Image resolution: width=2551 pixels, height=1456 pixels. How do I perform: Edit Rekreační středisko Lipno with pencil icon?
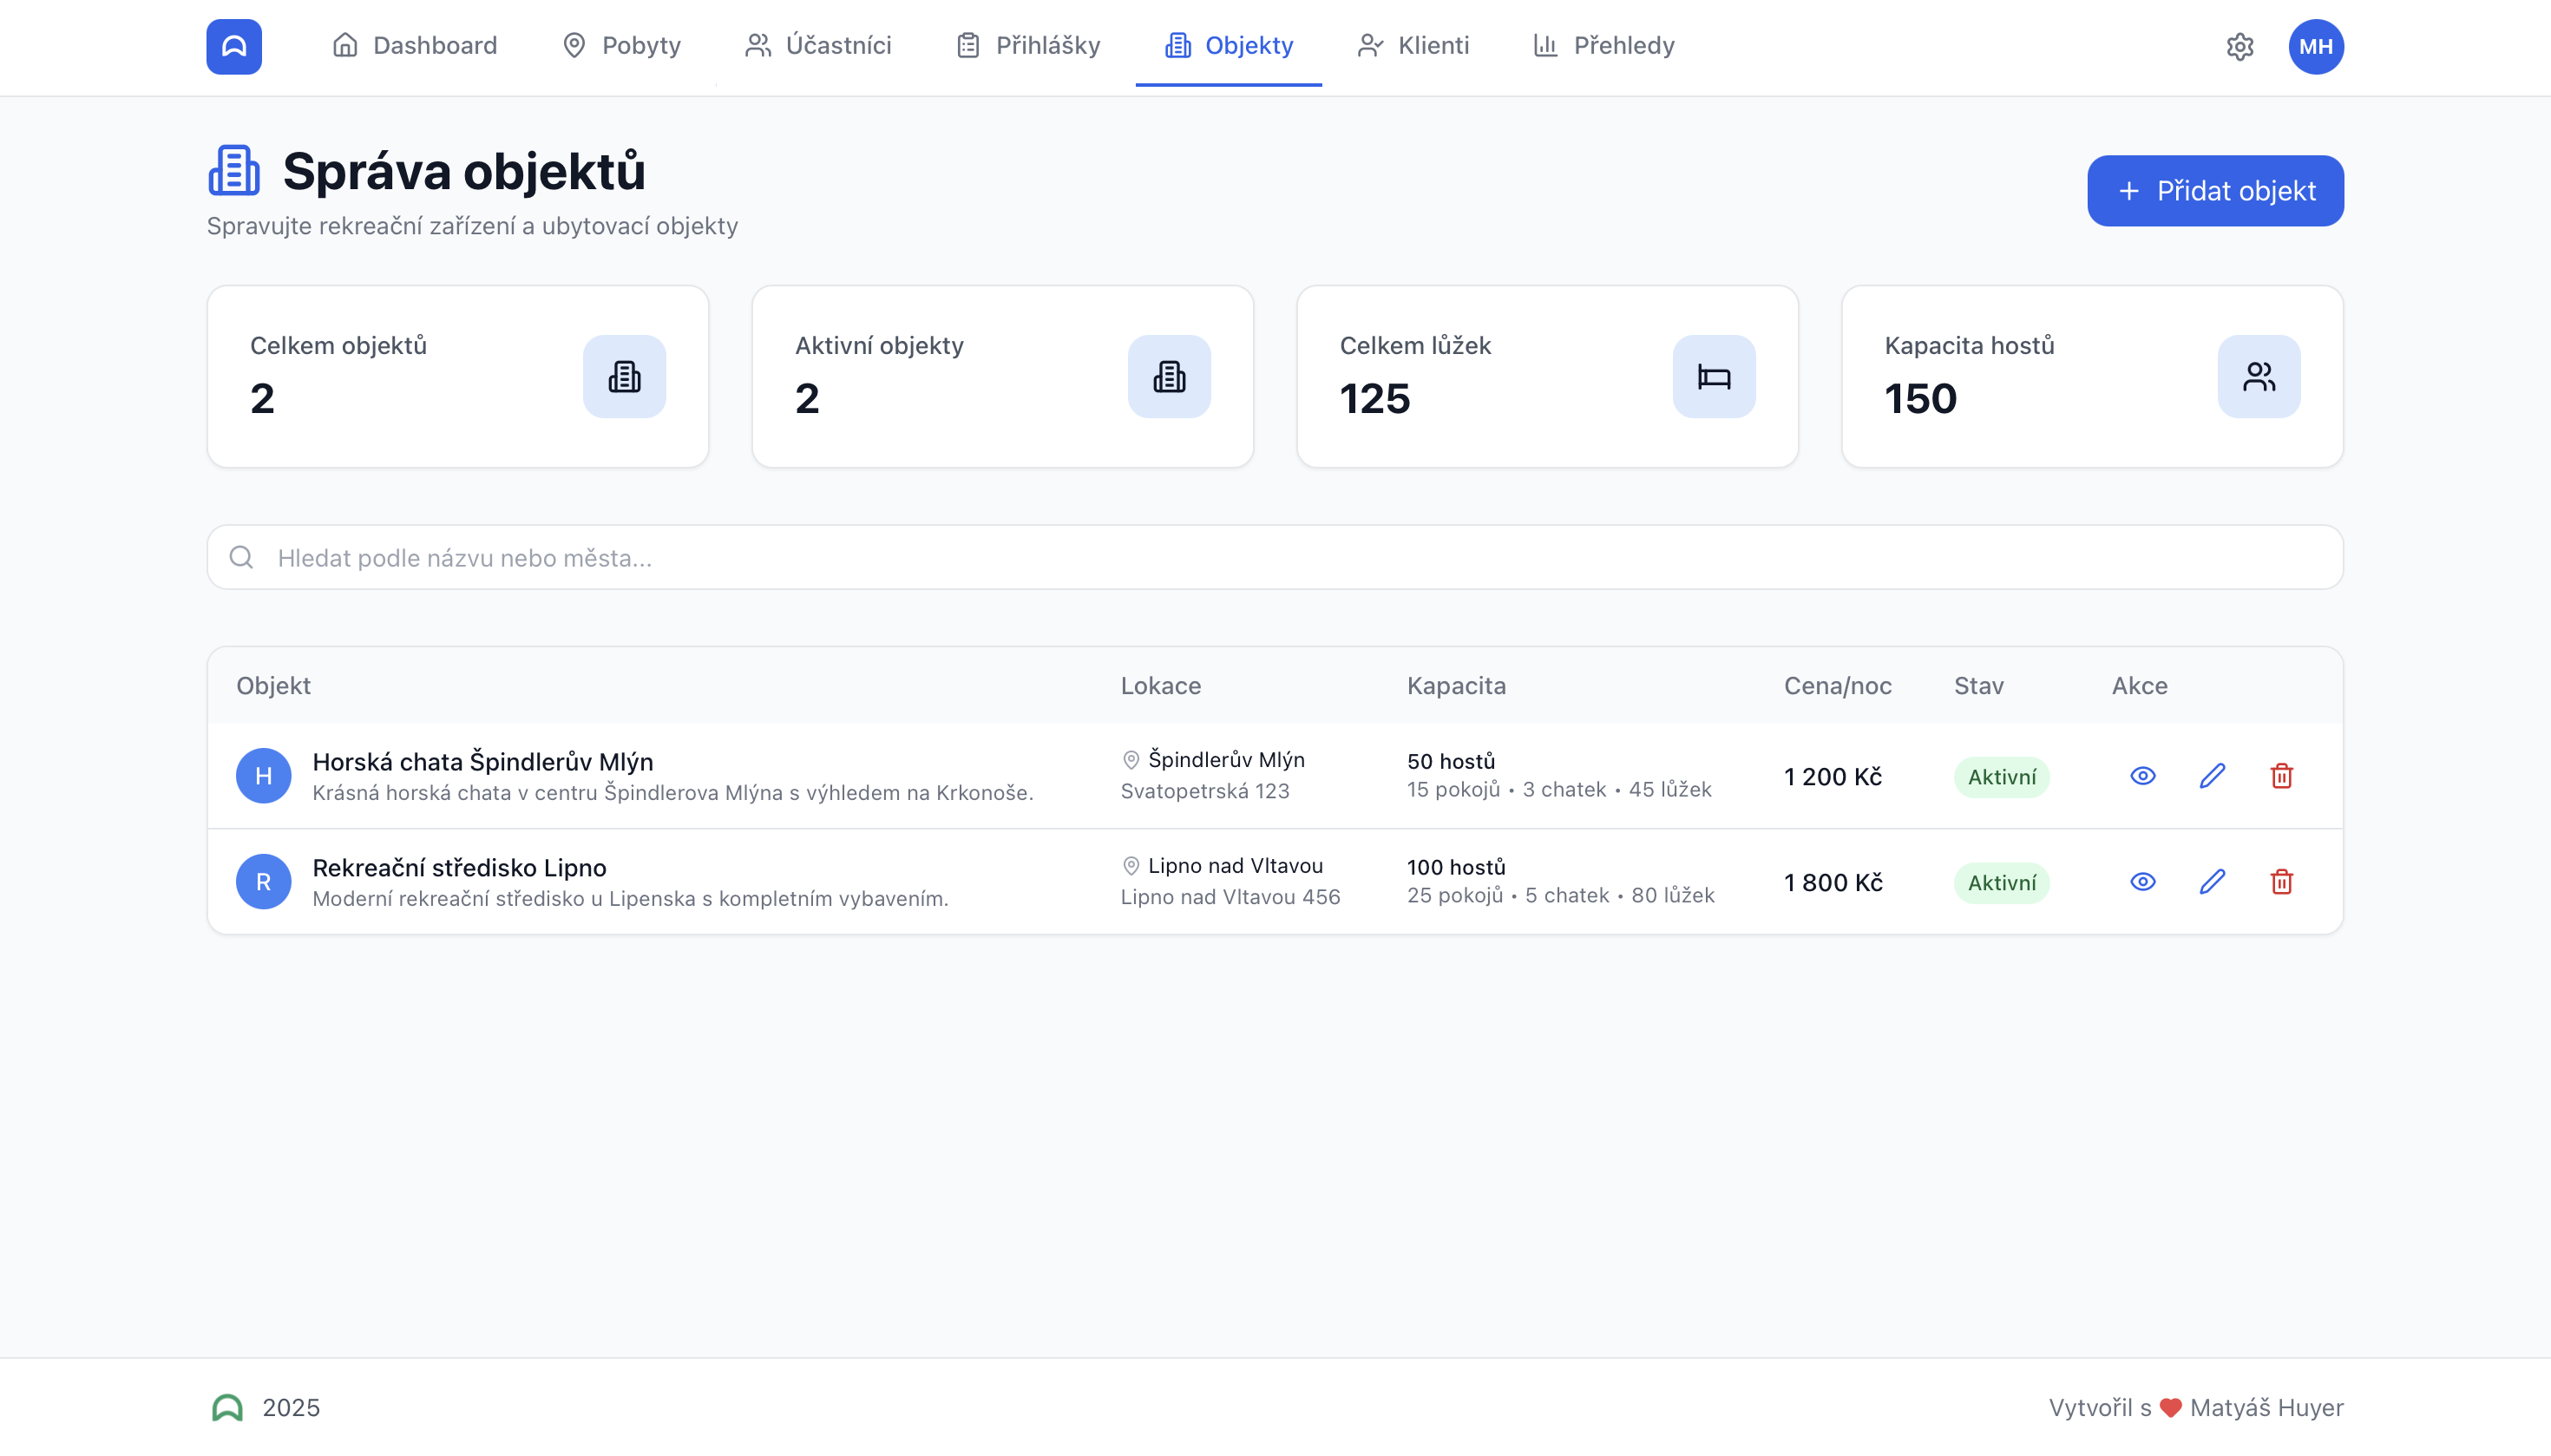coord(2212,882)
